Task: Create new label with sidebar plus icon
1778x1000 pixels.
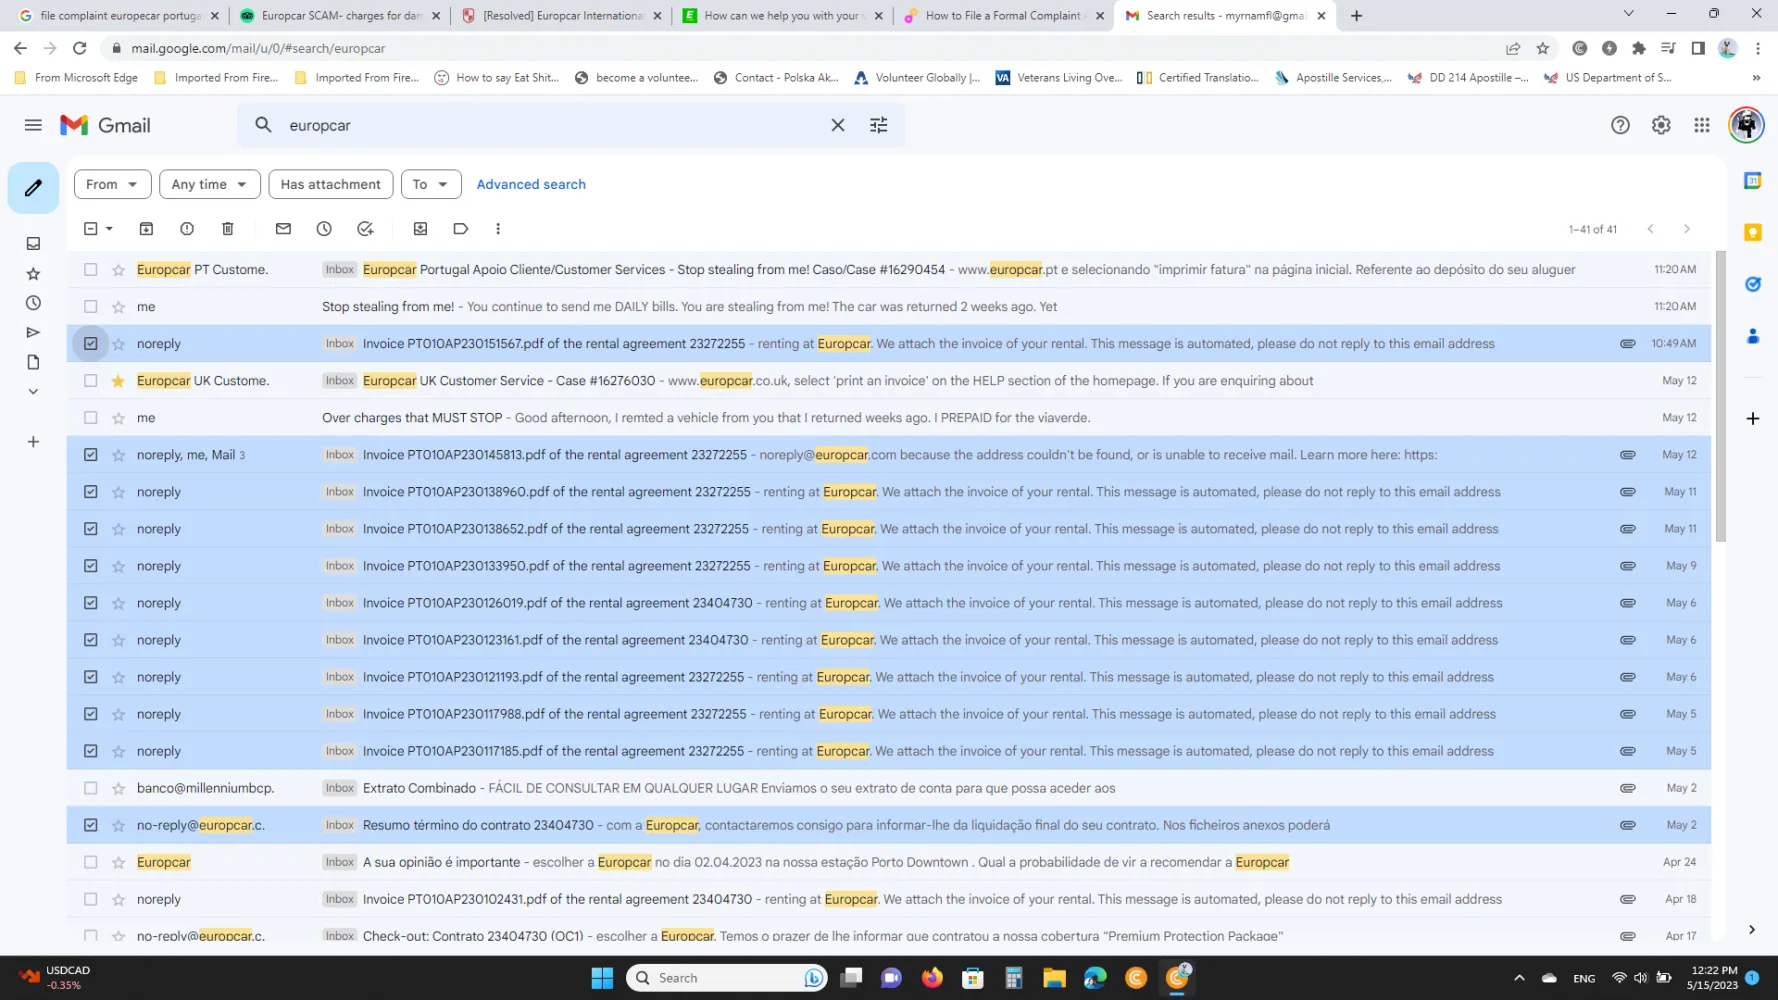Action: tap(33, 441)
